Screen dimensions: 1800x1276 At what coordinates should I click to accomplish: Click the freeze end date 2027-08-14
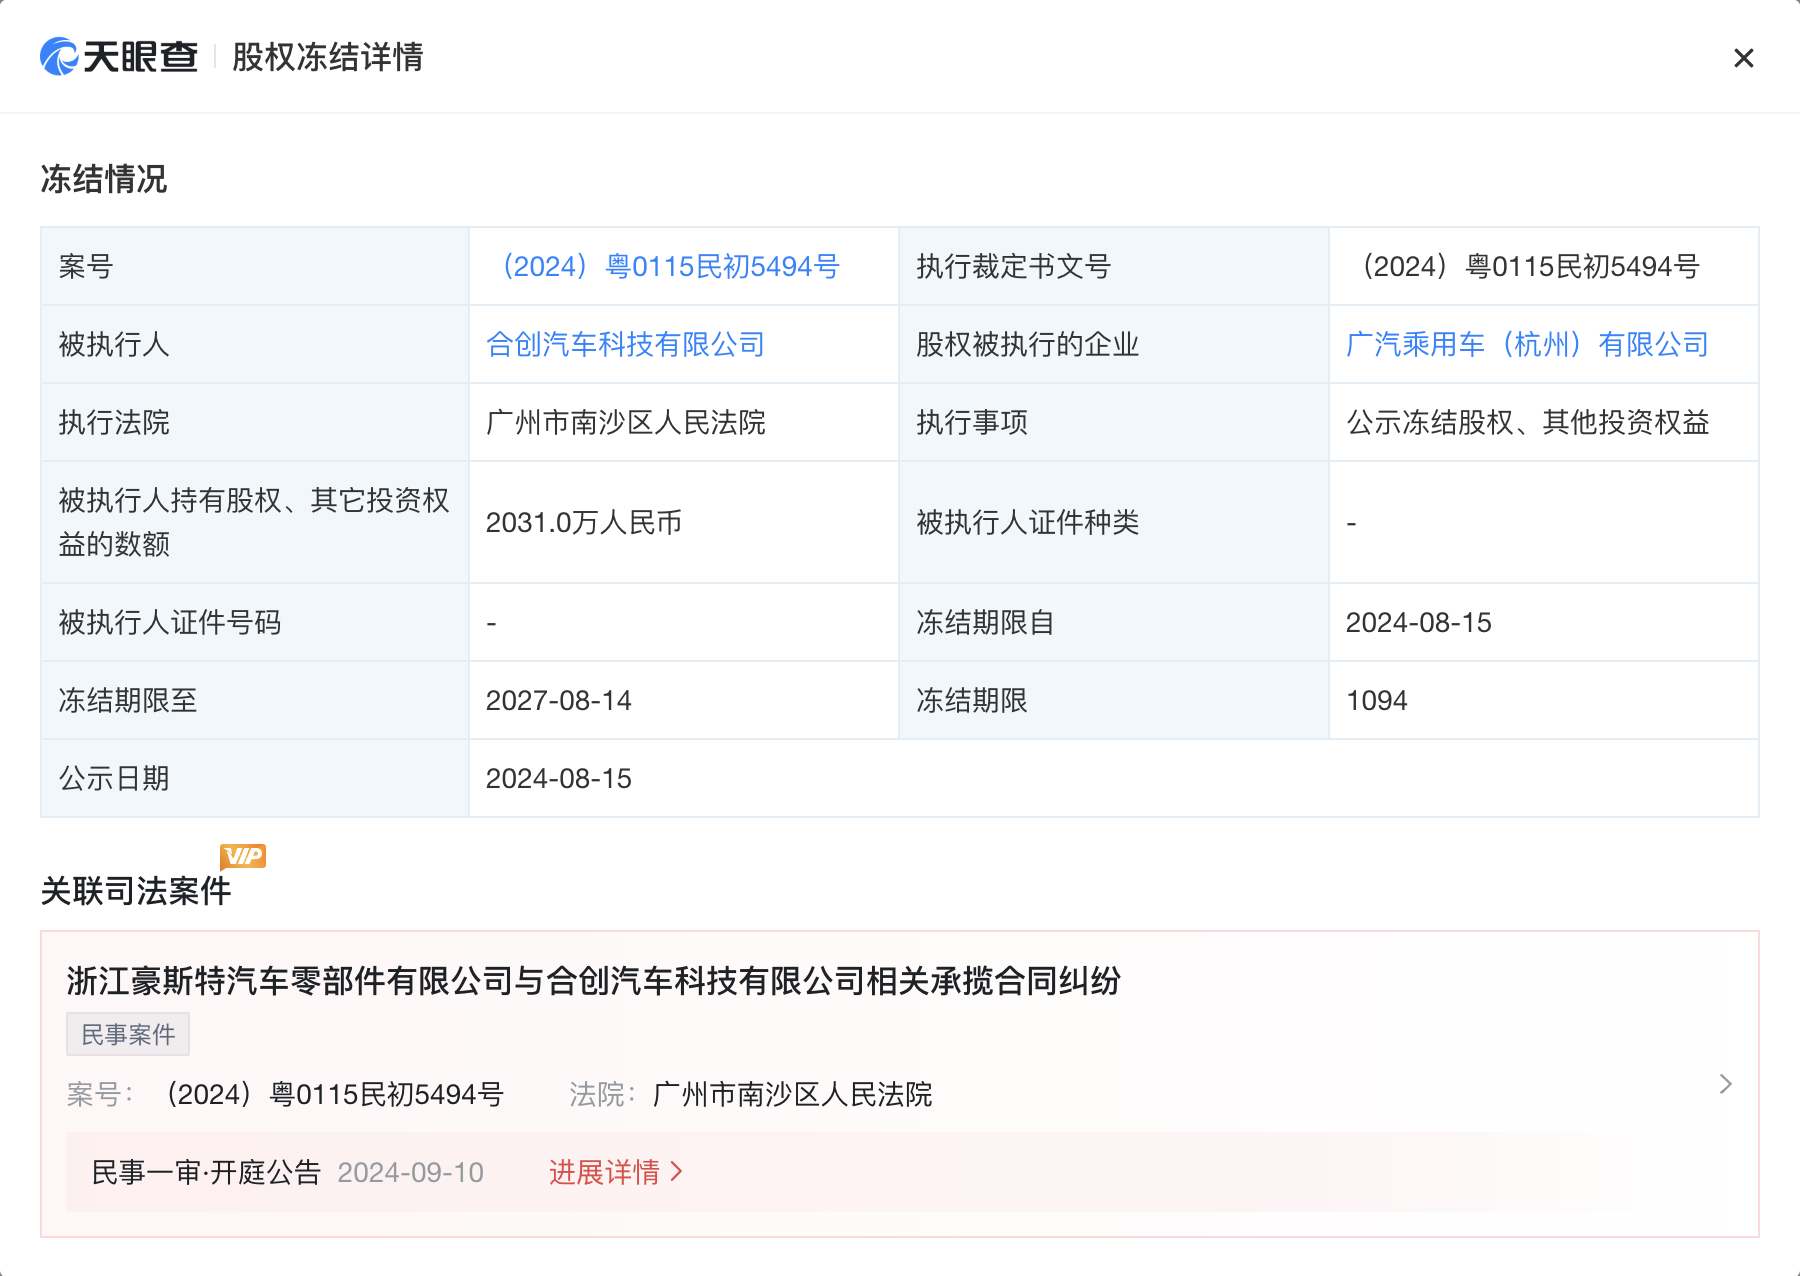(558, 701)
